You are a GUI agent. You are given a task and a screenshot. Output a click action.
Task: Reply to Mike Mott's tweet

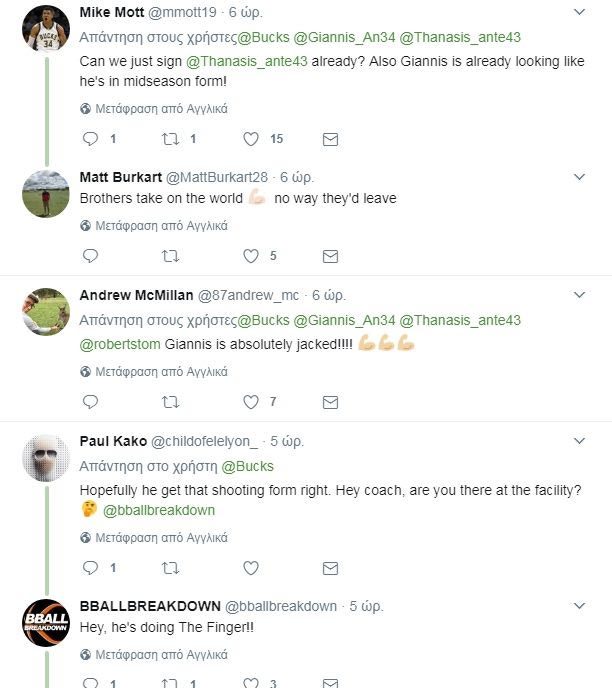(90, 139)
